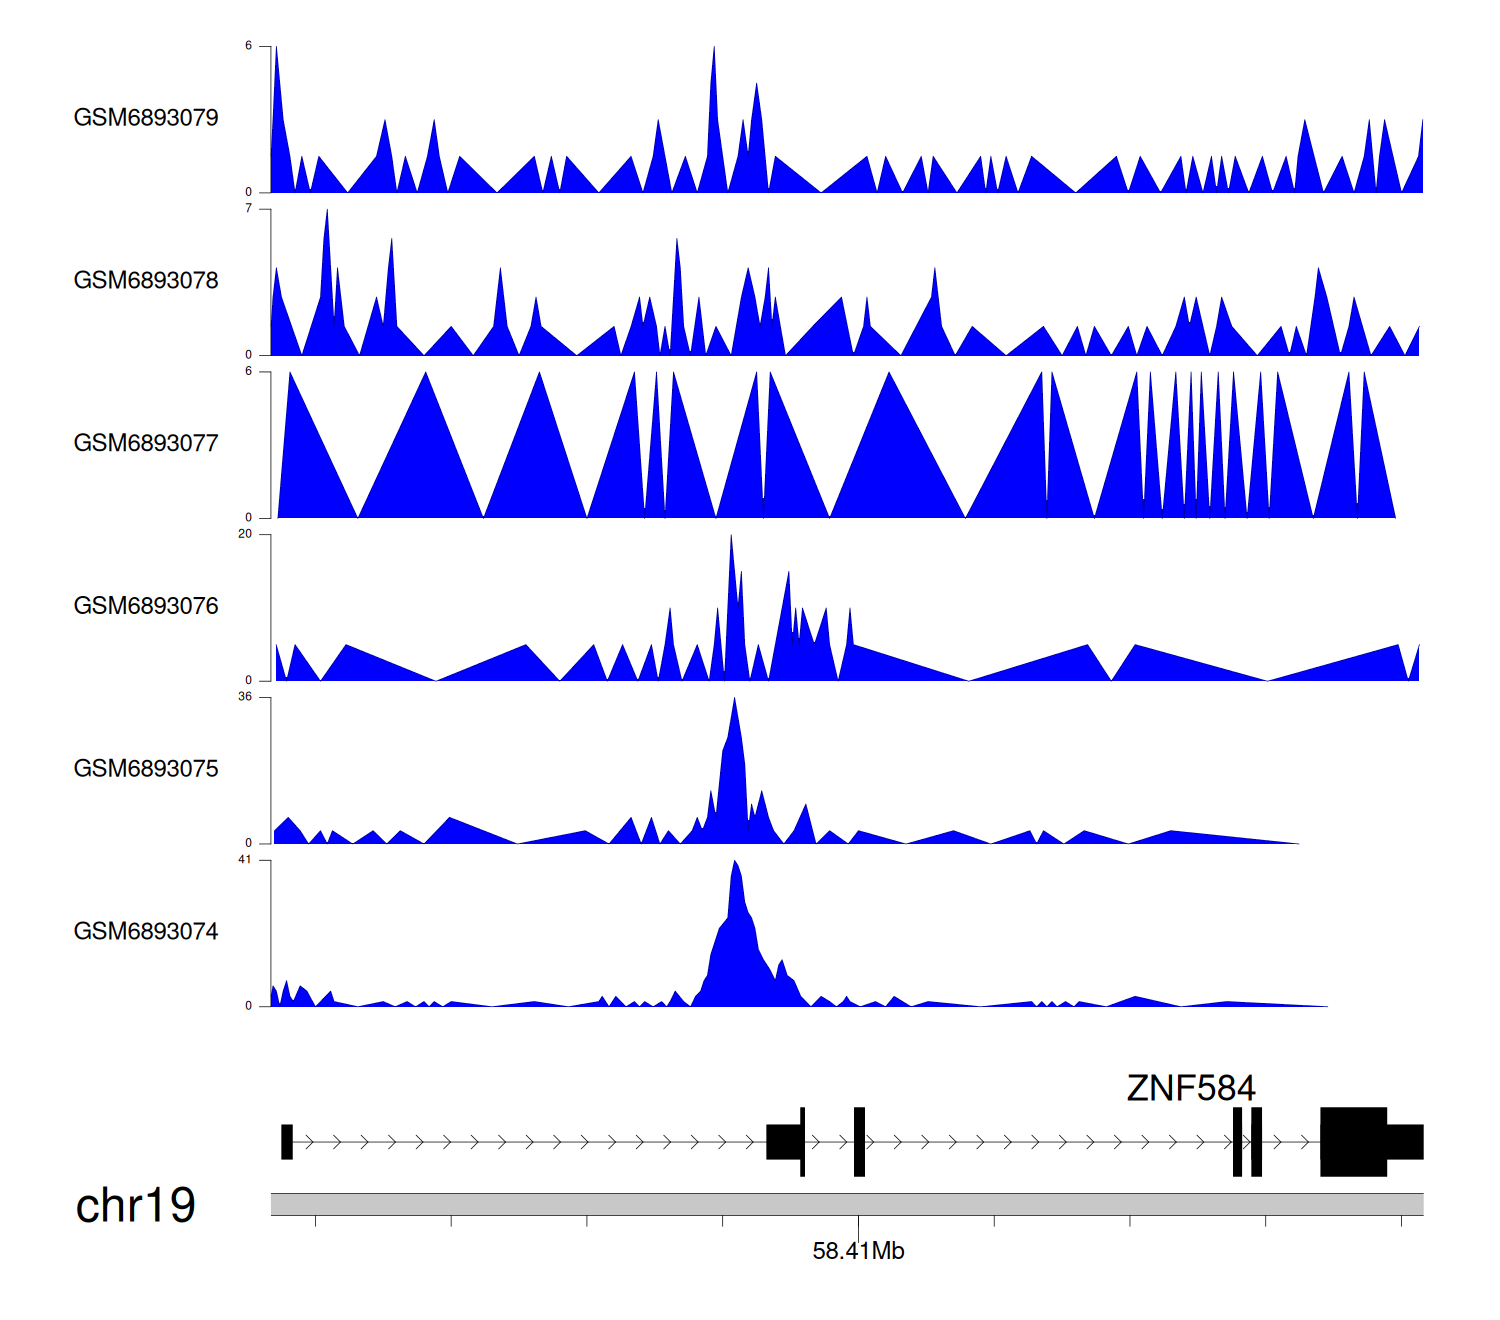The image size is (1500, 1320).
Task: Click the GSM6893077 sample name
Action: coord(146,443)
